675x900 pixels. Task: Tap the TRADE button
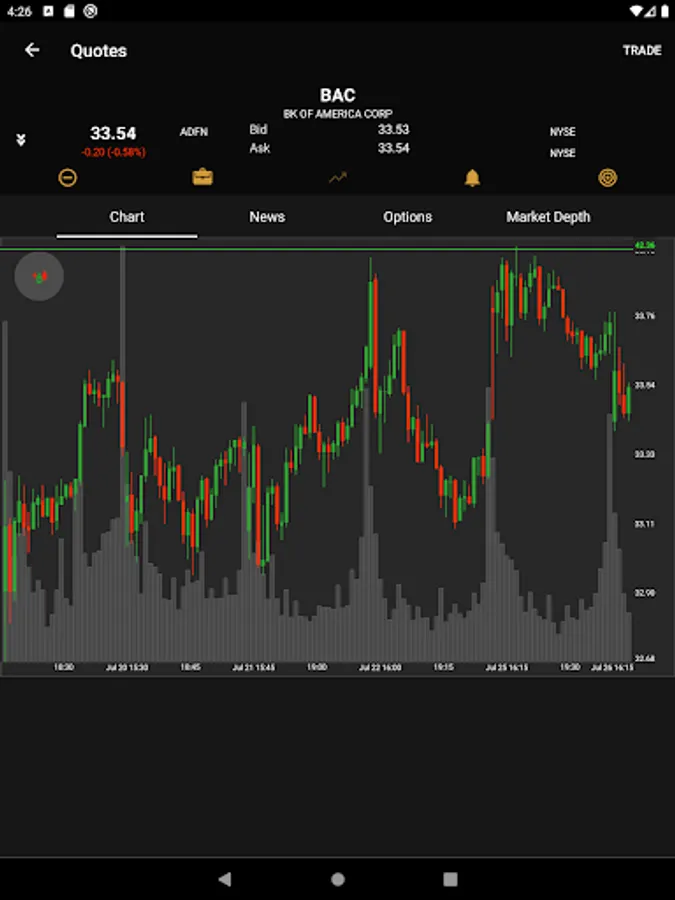click(642, 51)
